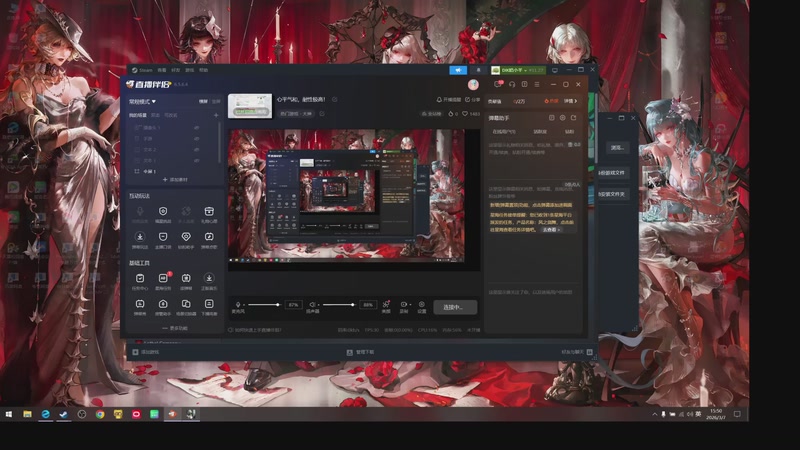The height and width of the screenshot is (450, 800).
Task: Open the Steam notifications bell
Action: [x=478, y=70]
